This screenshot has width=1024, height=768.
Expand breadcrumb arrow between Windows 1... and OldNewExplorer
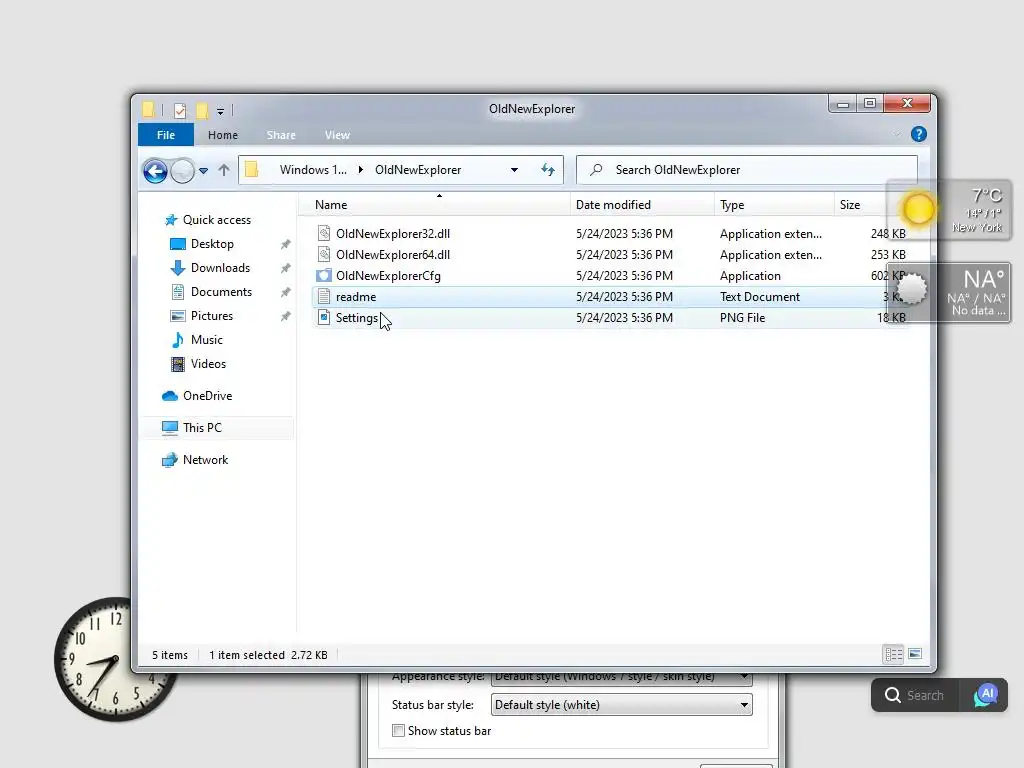[x=360, y=170]
